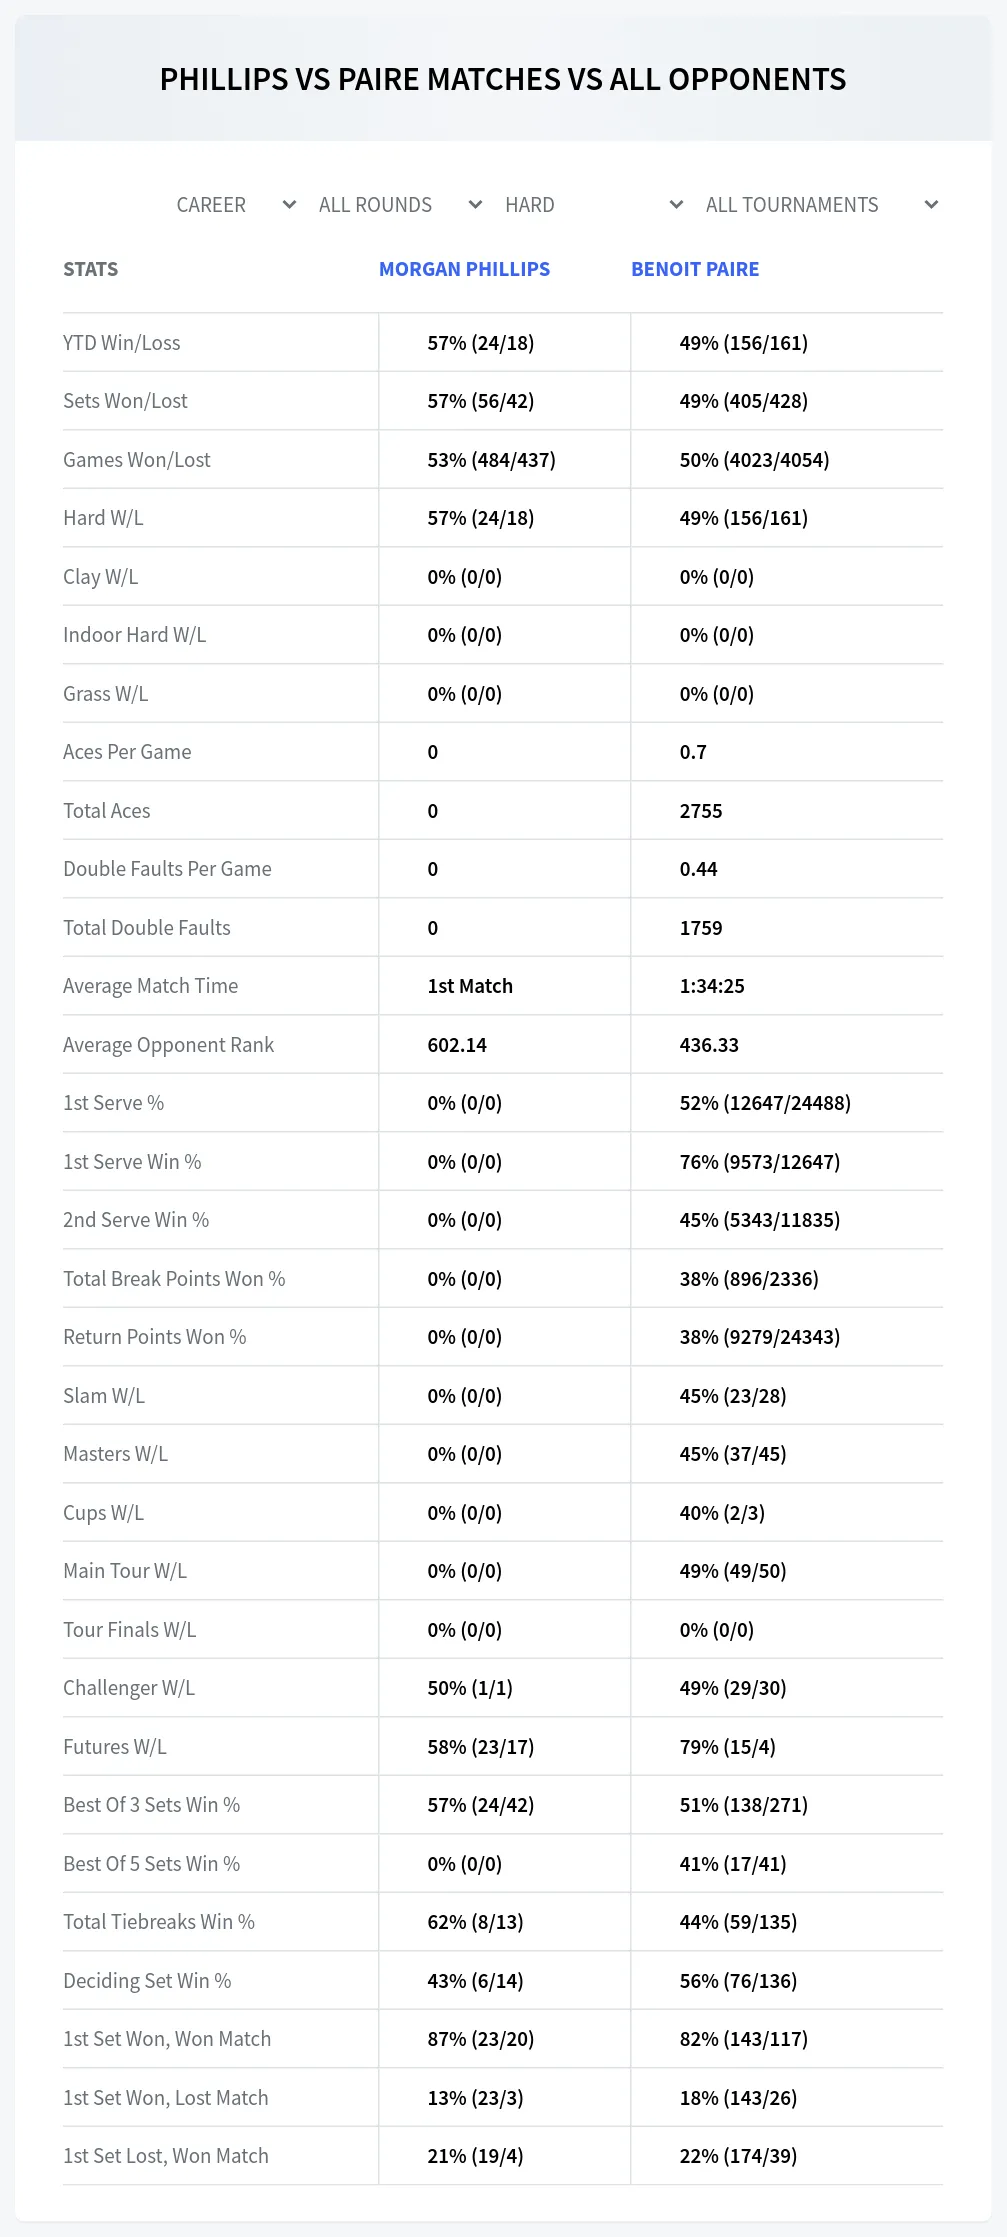Click Phillips' 62% (8/13) tiebreaks value

coord(476,1922)
